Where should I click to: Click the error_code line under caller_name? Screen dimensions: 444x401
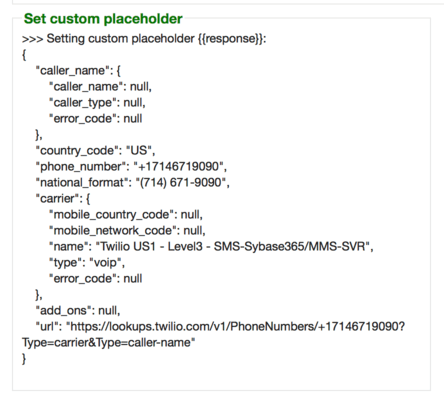[x=96, y=119]
